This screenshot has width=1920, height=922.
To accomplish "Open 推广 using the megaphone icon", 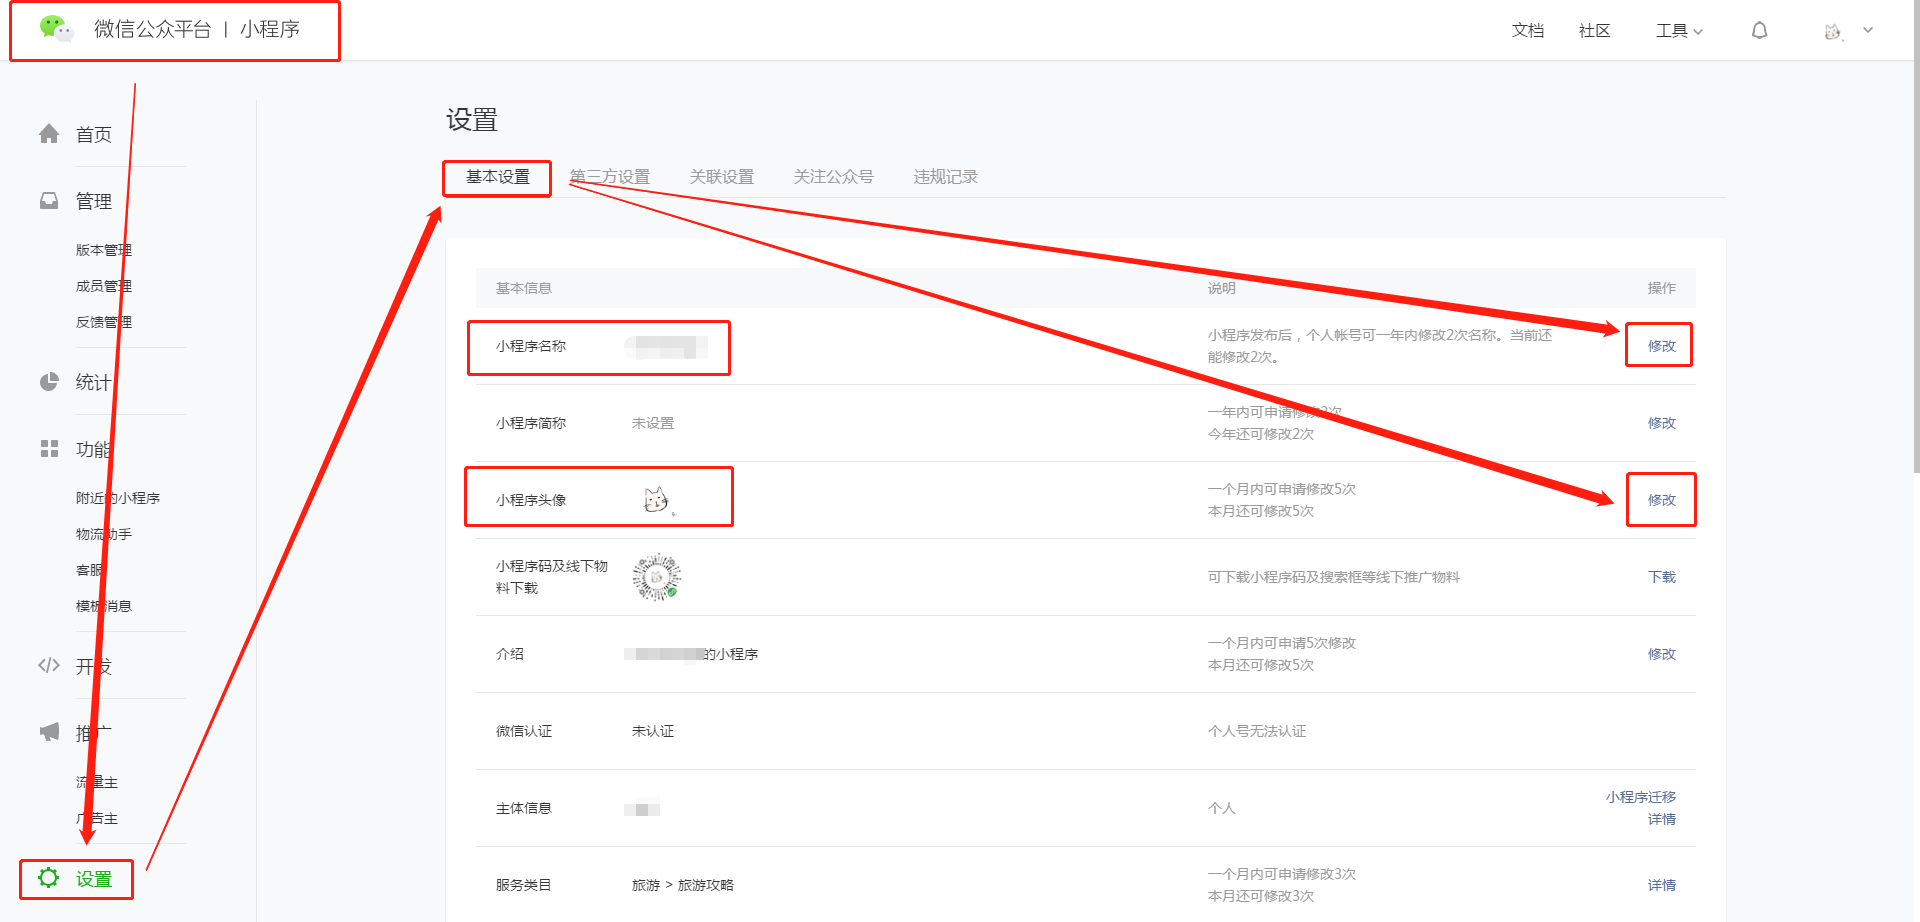I will click(x=48, y=731).
